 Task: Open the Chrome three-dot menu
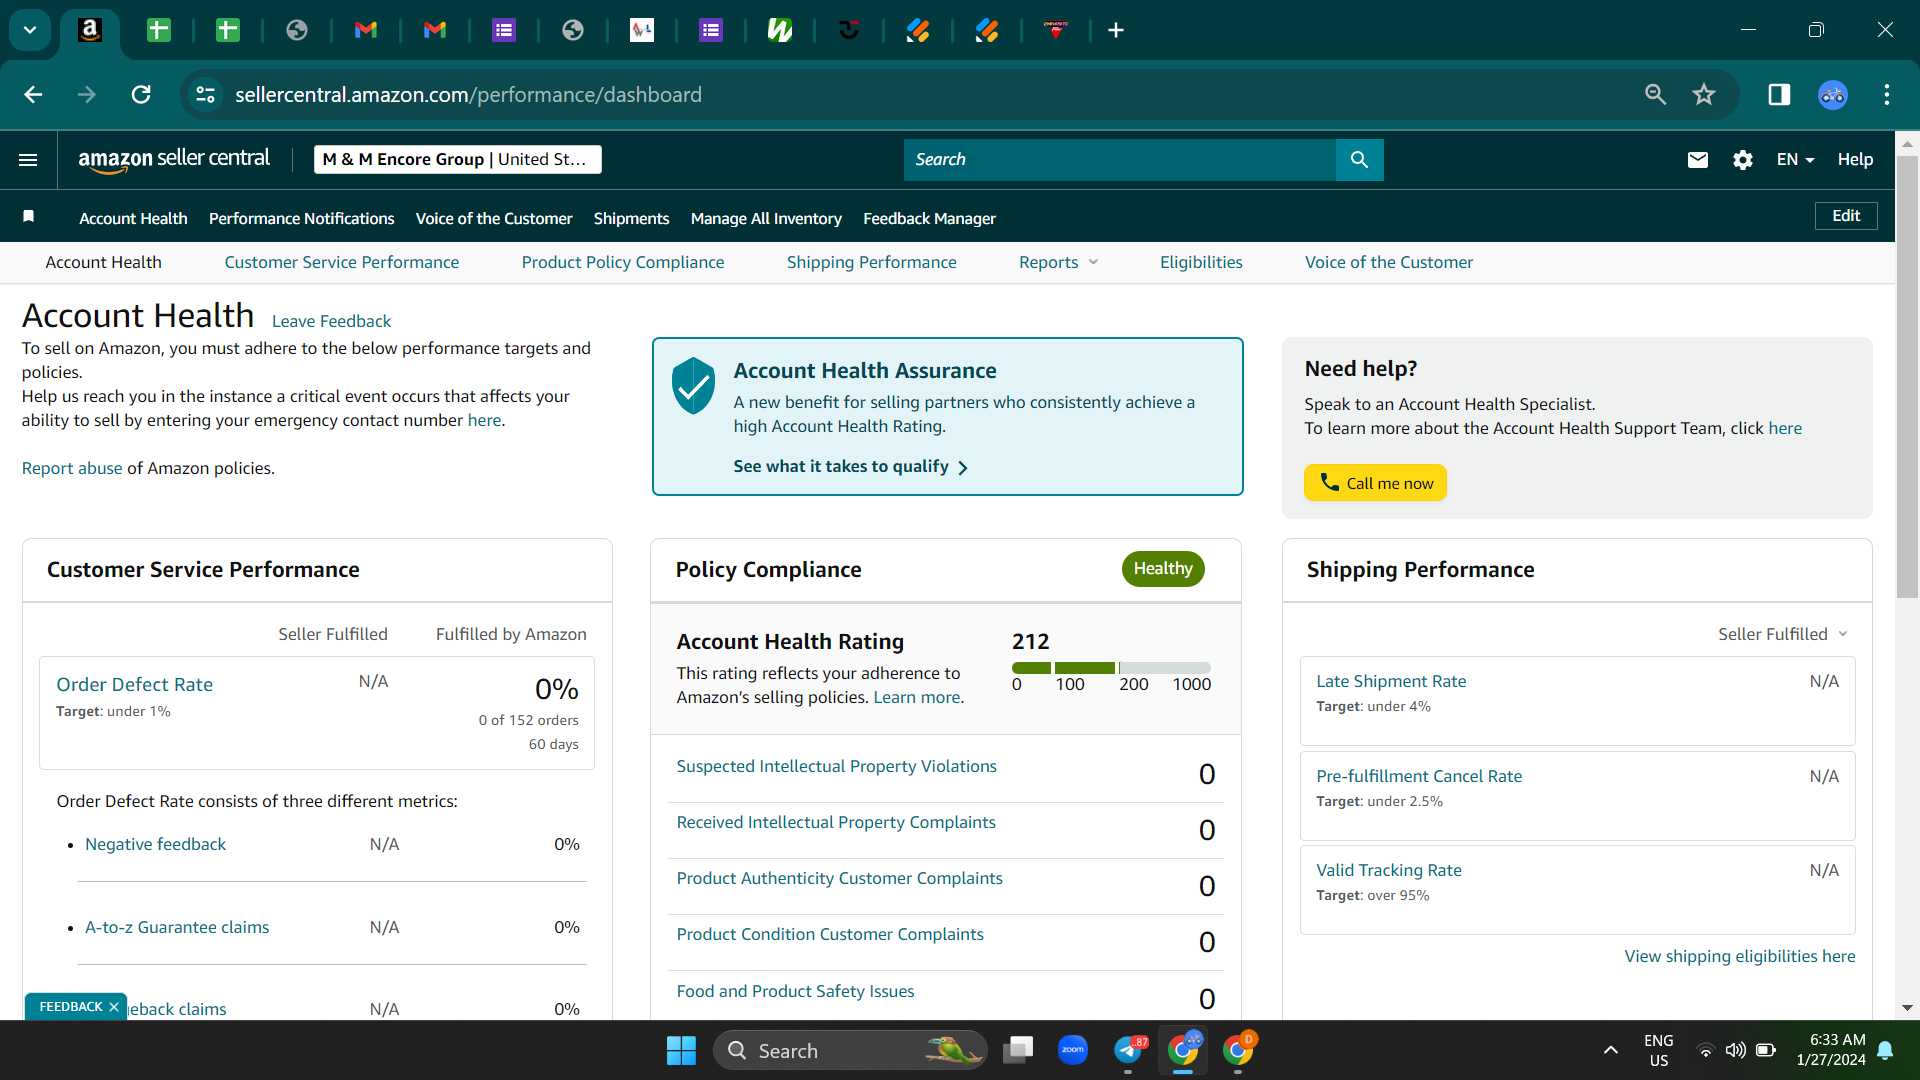tap(1887, 94)
